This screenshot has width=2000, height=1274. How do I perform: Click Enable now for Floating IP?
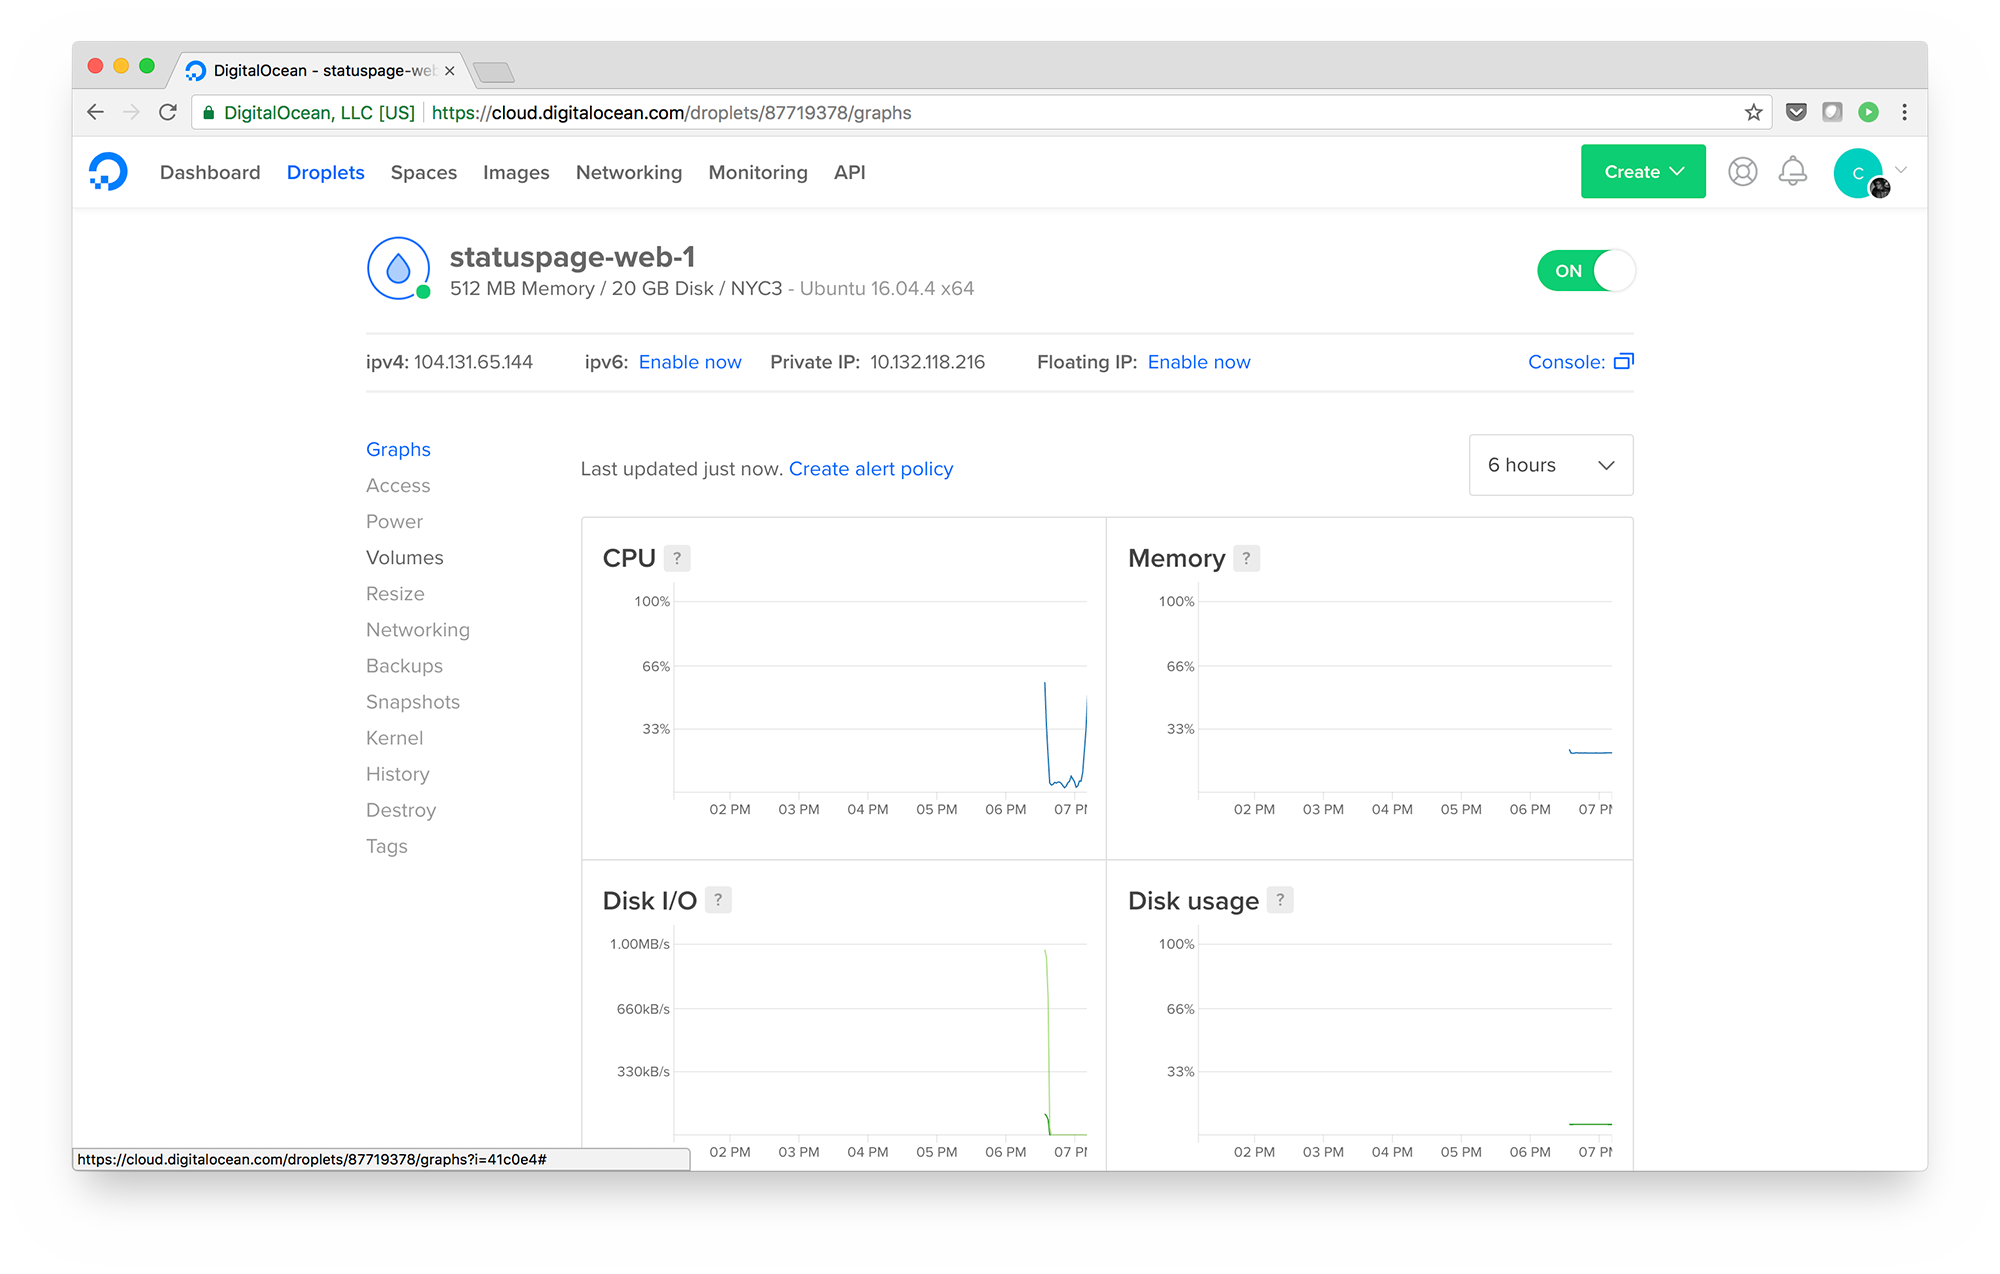coord(1198,362)
